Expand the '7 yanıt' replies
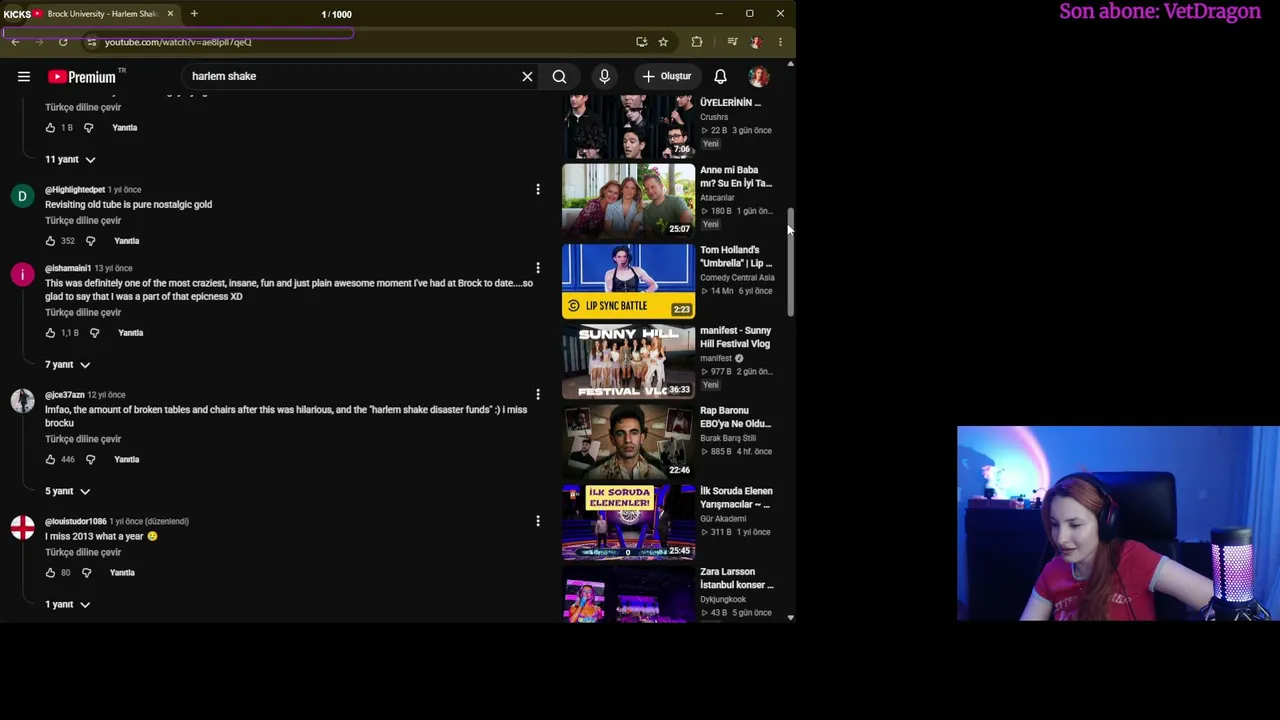Screen dimensions: 1280x720 coord(68,365)
